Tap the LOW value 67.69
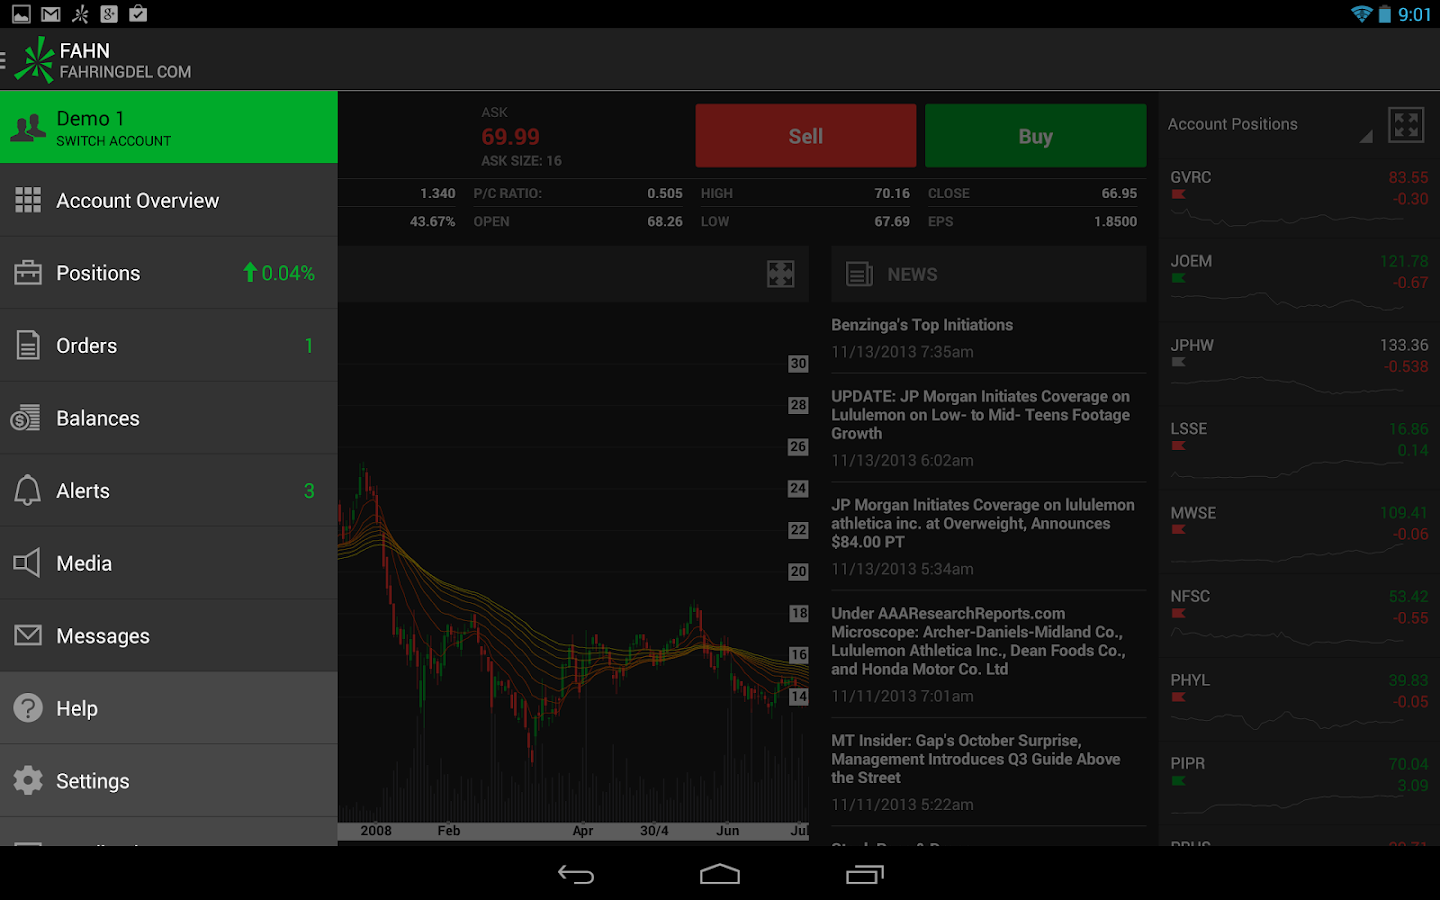This screenshot has height=900, width=1440. pos(892,221)
